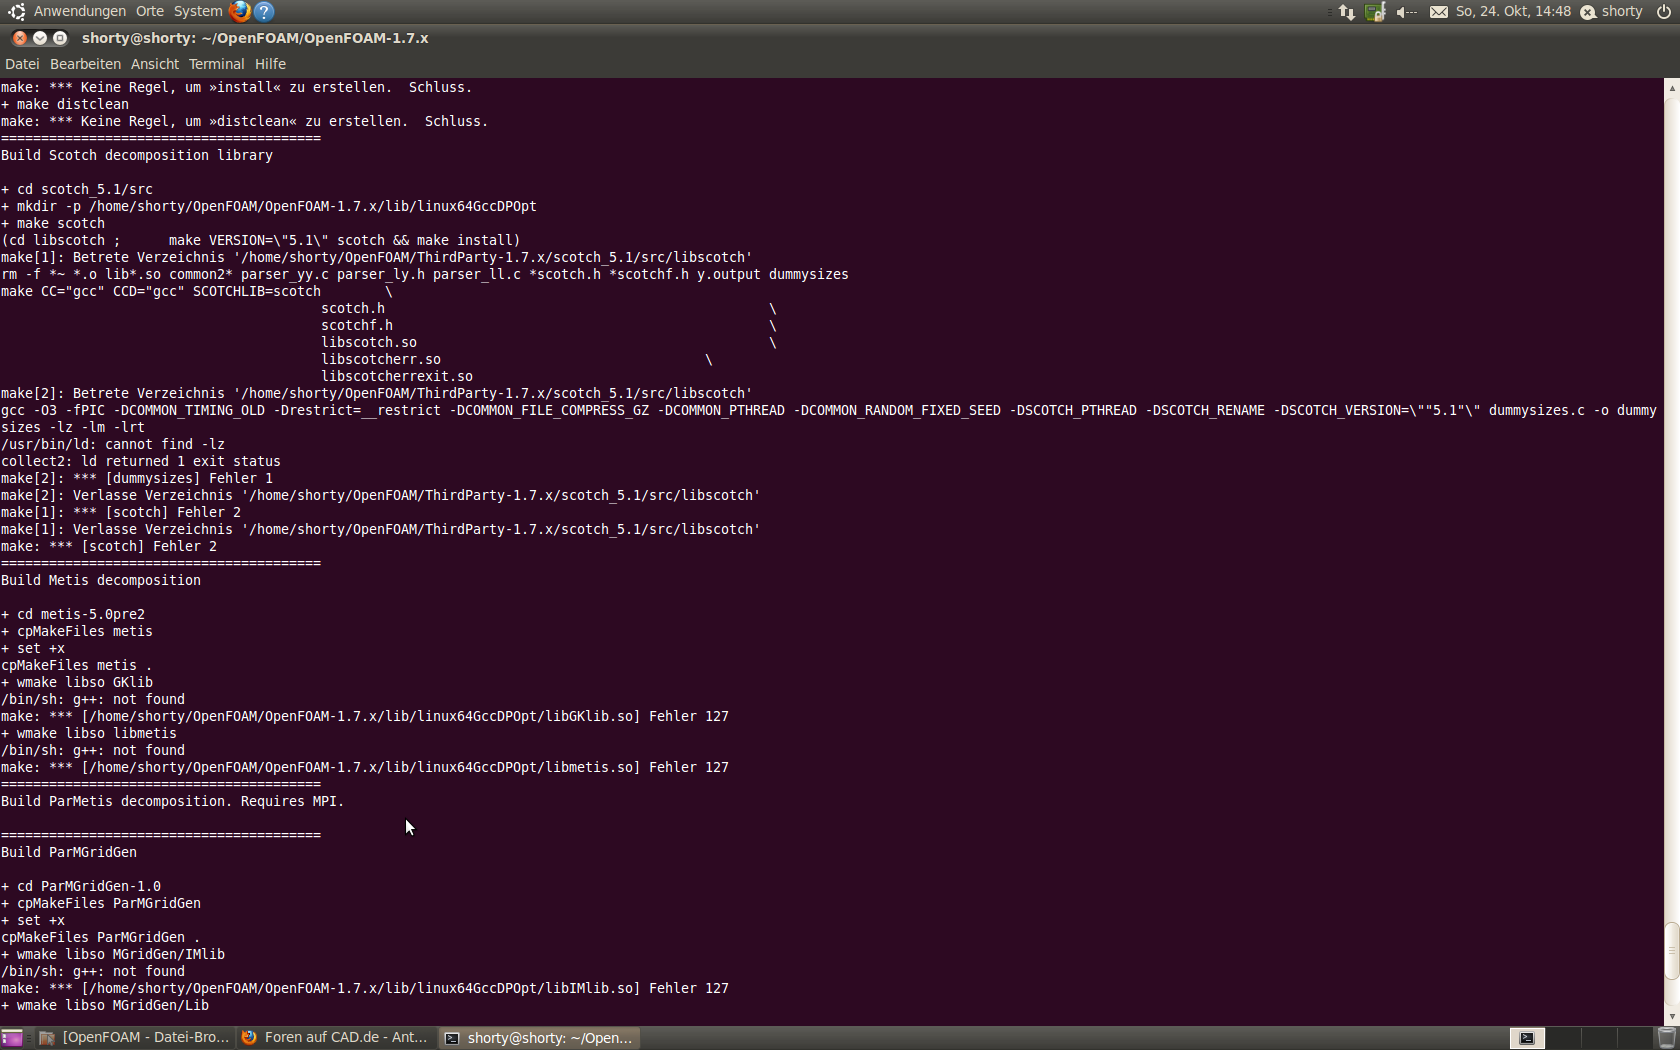Screen dimensions: 1680x1050
Task: Click the line 'make: *** [scotch] Fehler 2'
Action: (109, 546)
